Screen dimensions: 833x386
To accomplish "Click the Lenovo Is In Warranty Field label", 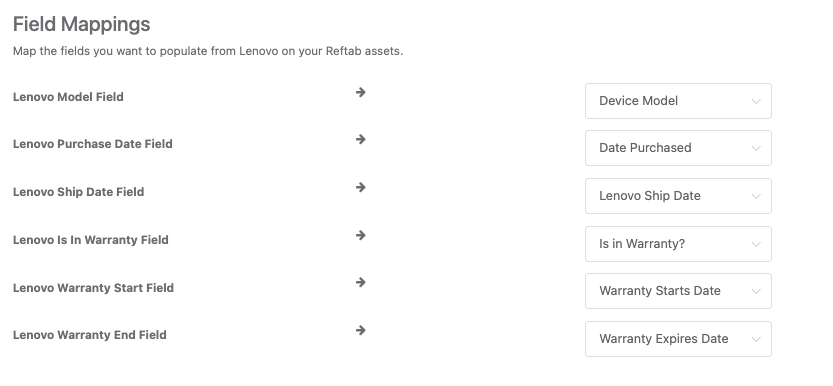I will click(91, 239).
